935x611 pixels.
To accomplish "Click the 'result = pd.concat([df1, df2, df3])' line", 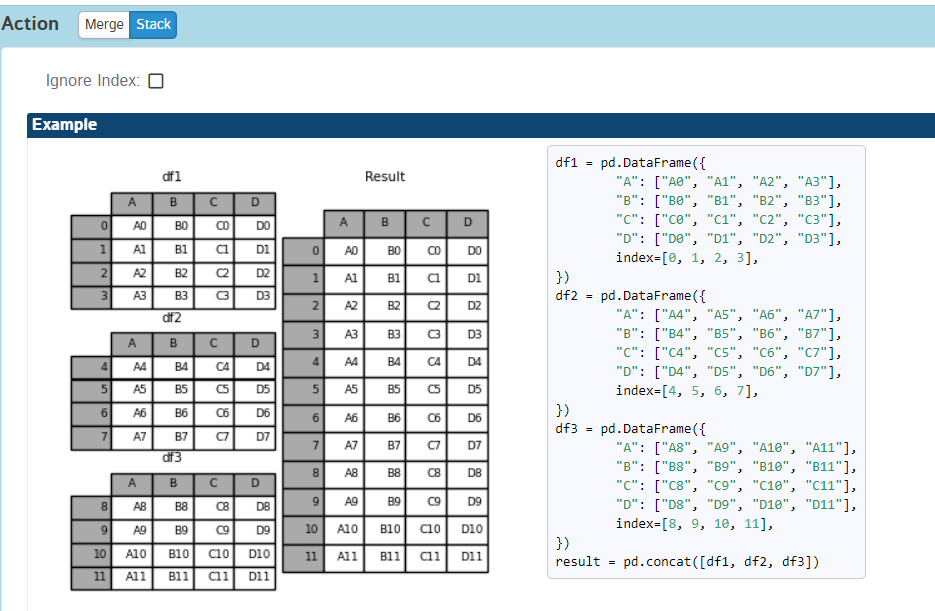I will (687, 562).
